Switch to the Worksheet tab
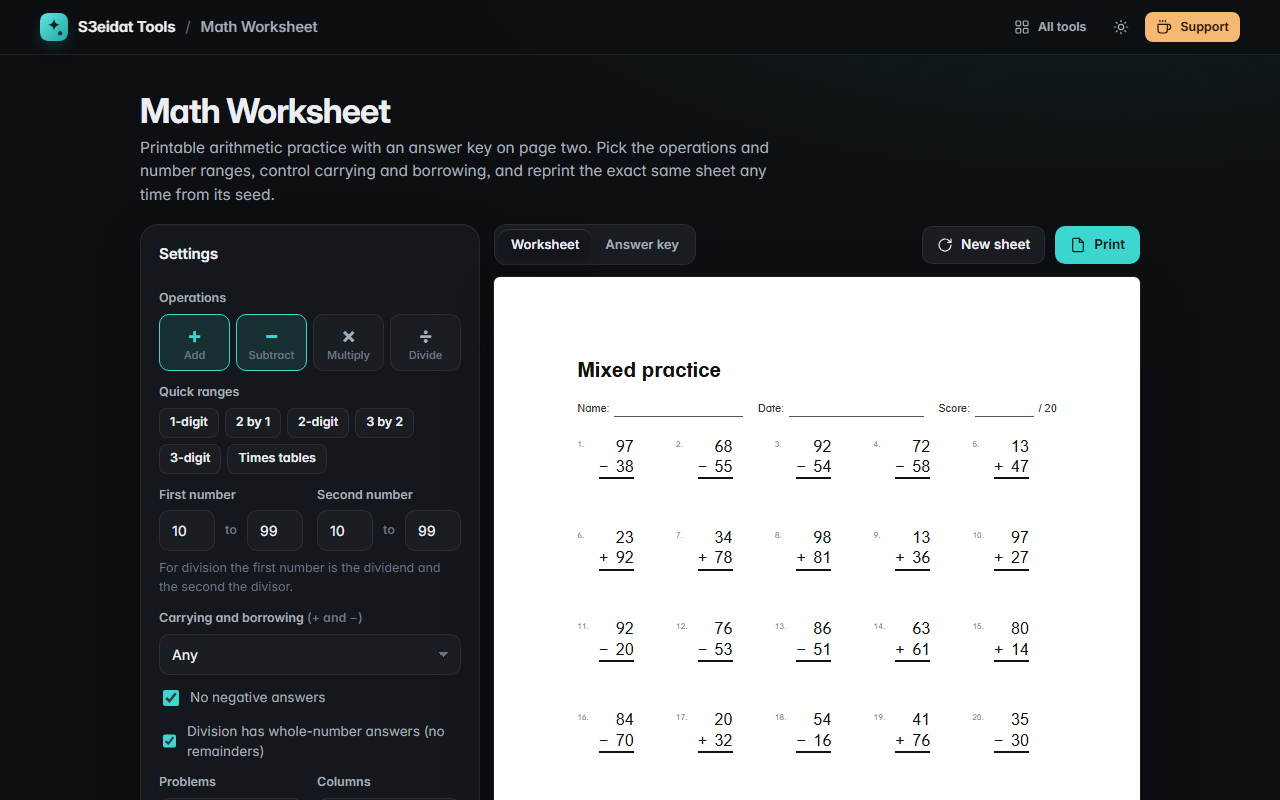The width and height of the screenshot is (1280, 800). tap(545, 245)
